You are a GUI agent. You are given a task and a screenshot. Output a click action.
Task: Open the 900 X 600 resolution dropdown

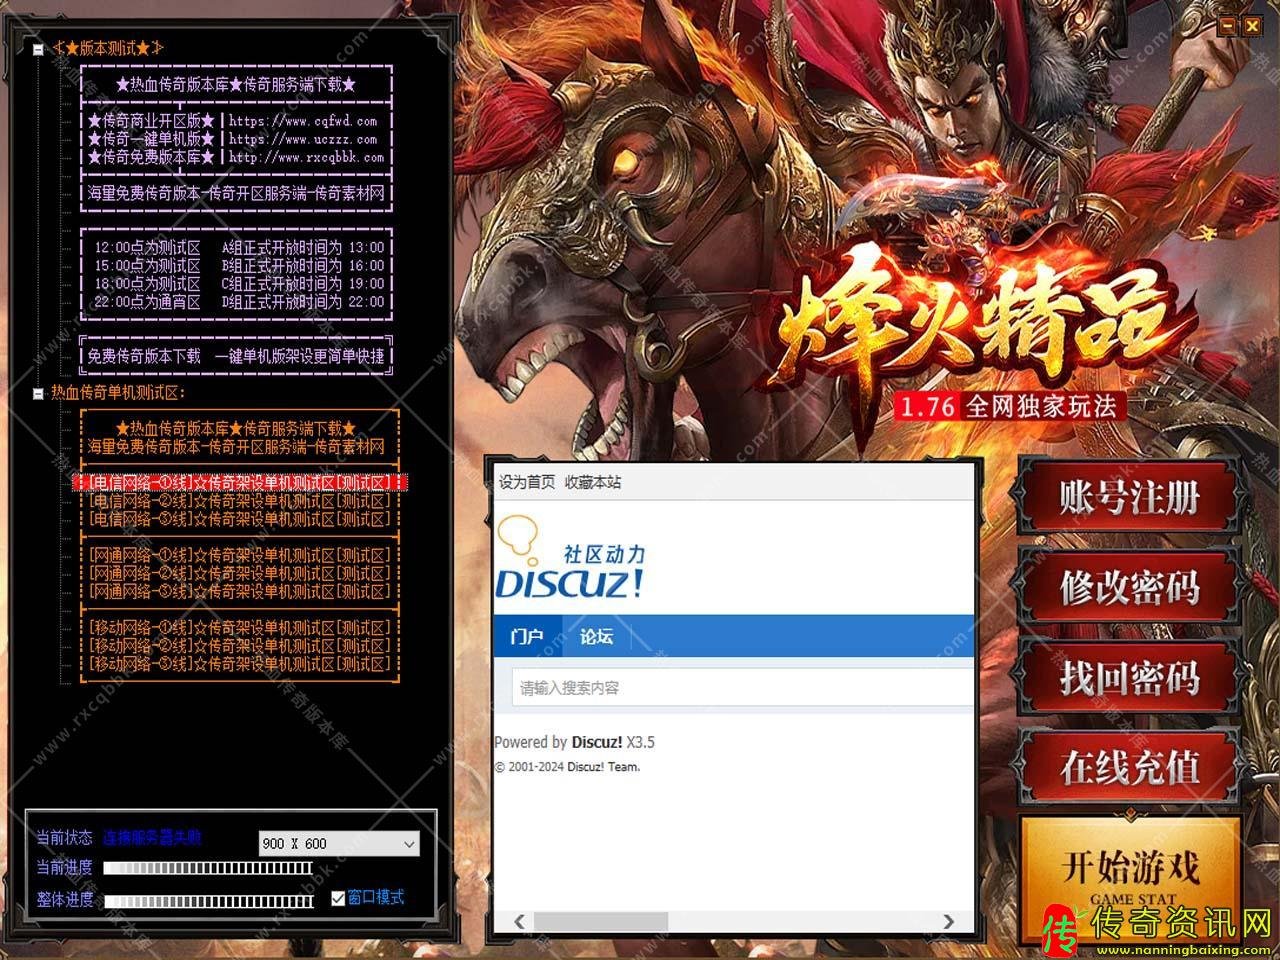point(338,843)
